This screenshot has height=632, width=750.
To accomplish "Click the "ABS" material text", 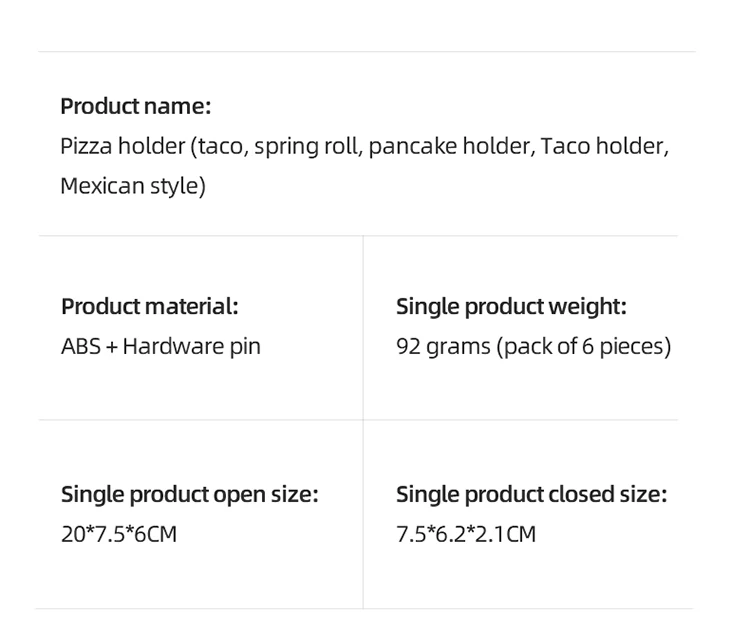I will coord(80,347).
